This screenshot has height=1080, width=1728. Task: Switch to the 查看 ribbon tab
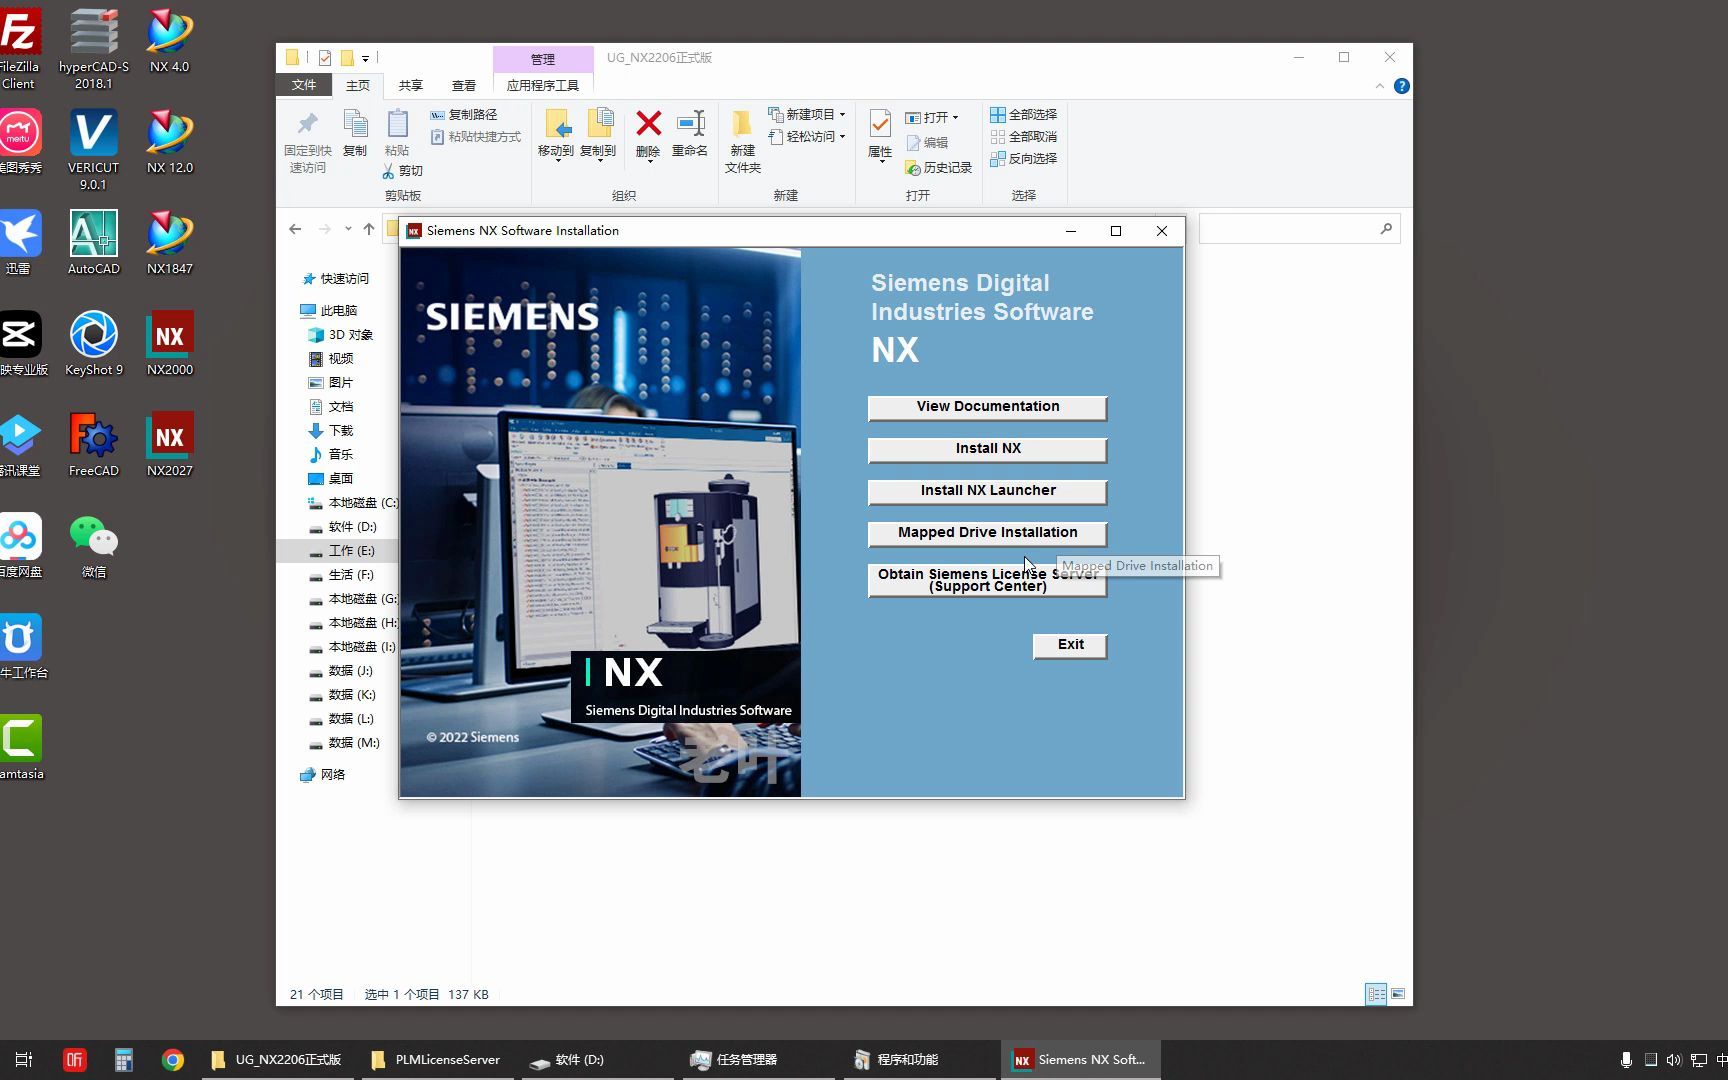464,86
